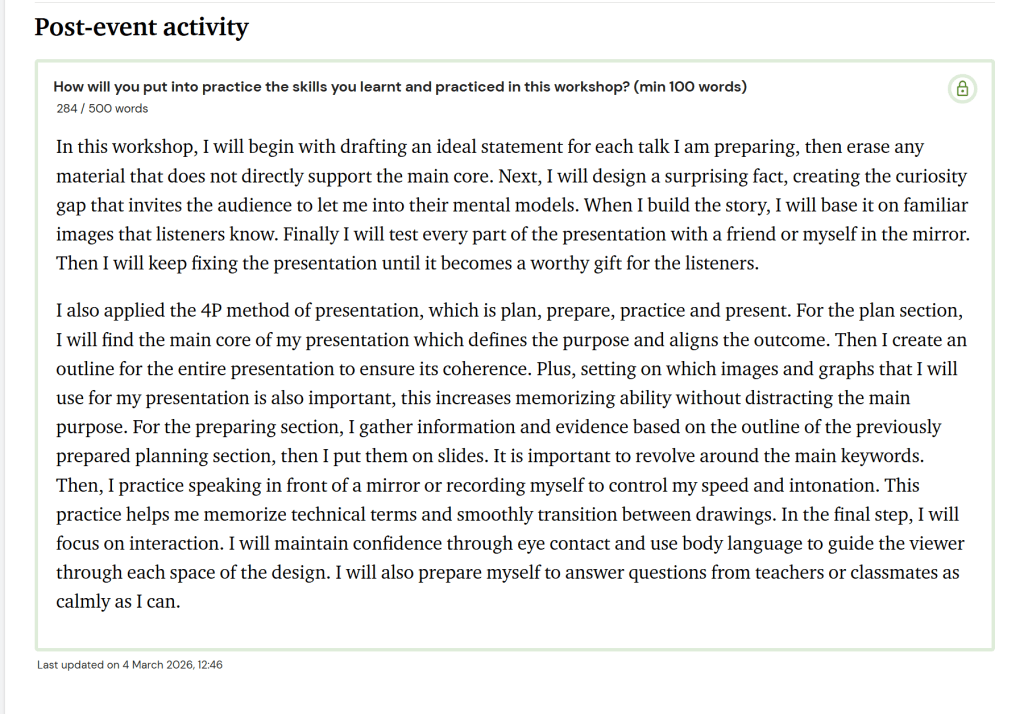Viewport: 1024px width, 714px height.
Task: Click the "(min 100 words)" requirement text
Action: 690,87
